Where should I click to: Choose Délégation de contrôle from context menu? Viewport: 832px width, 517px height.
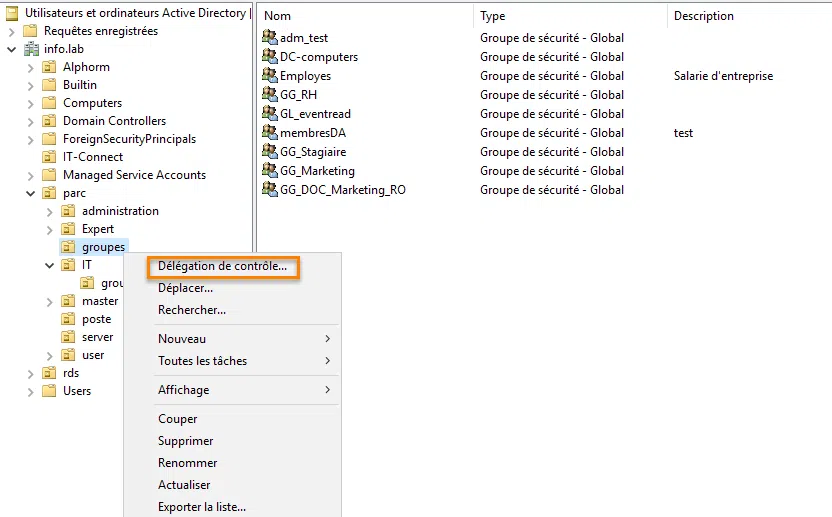tap(222, 266)
